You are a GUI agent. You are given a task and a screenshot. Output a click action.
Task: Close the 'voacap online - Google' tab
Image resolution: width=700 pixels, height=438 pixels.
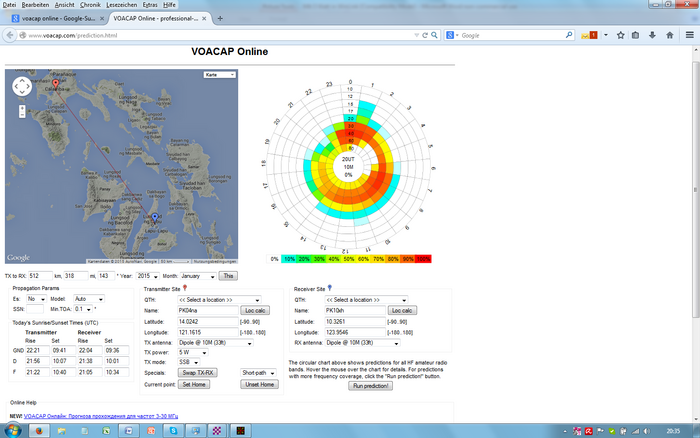(102, 18)
